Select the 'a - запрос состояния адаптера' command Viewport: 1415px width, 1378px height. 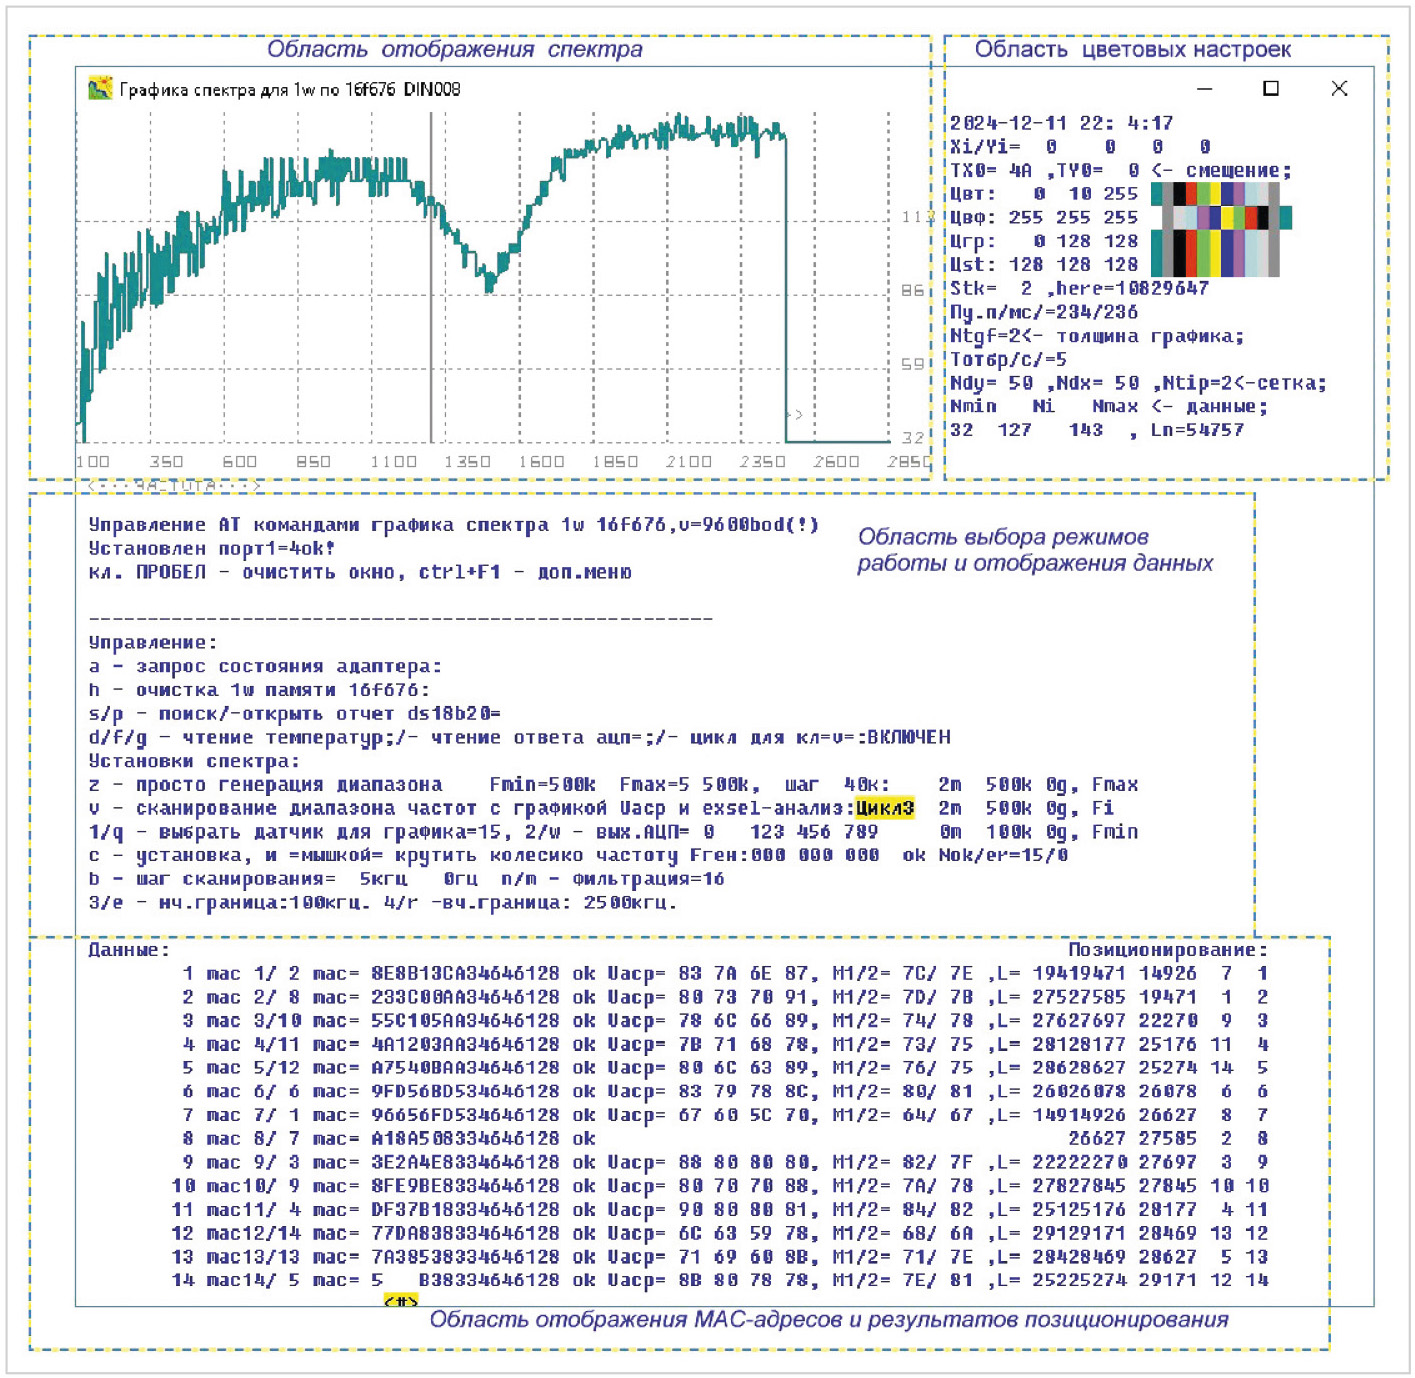(265, 666)
